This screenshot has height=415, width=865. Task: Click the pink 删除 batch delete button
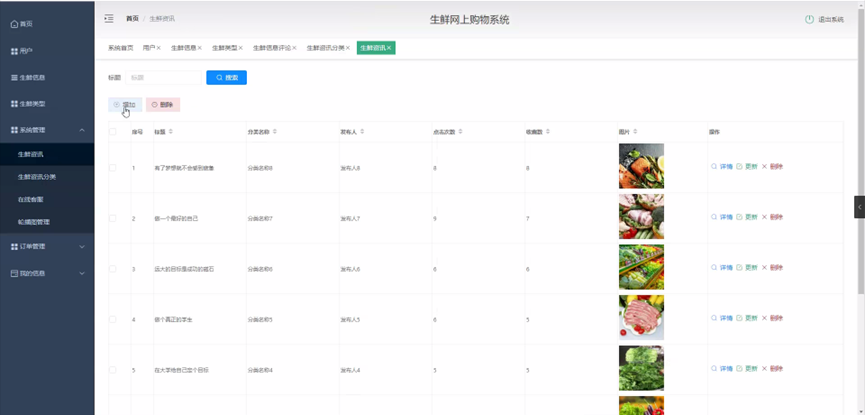163,104
